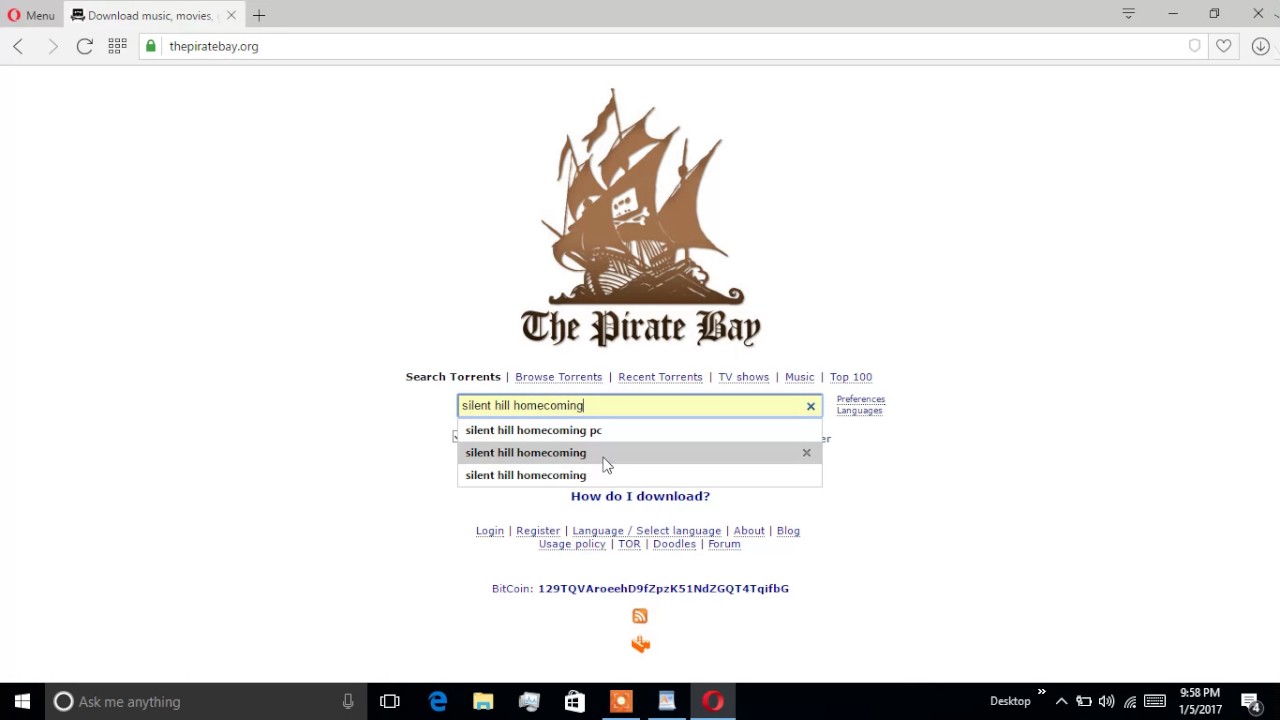The height and width of the screenshot is (720, 1280).
Task: Remove highlighted suggestion with its X
Action: (x=806, y=453)
